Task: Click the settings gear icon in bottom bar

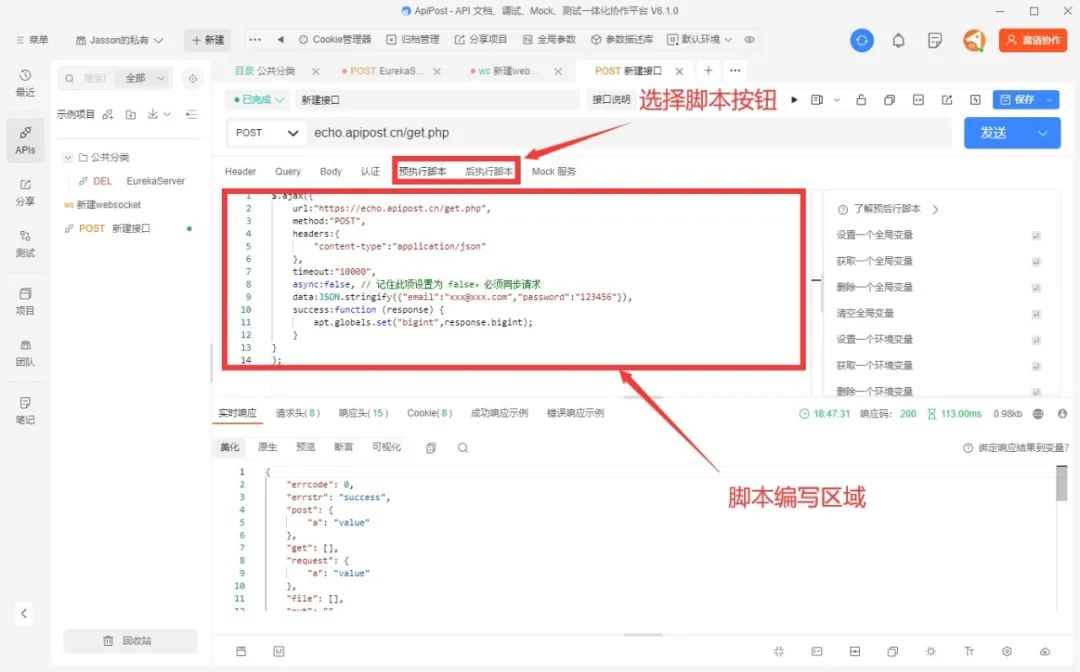Action: [x=1007, y=651]
